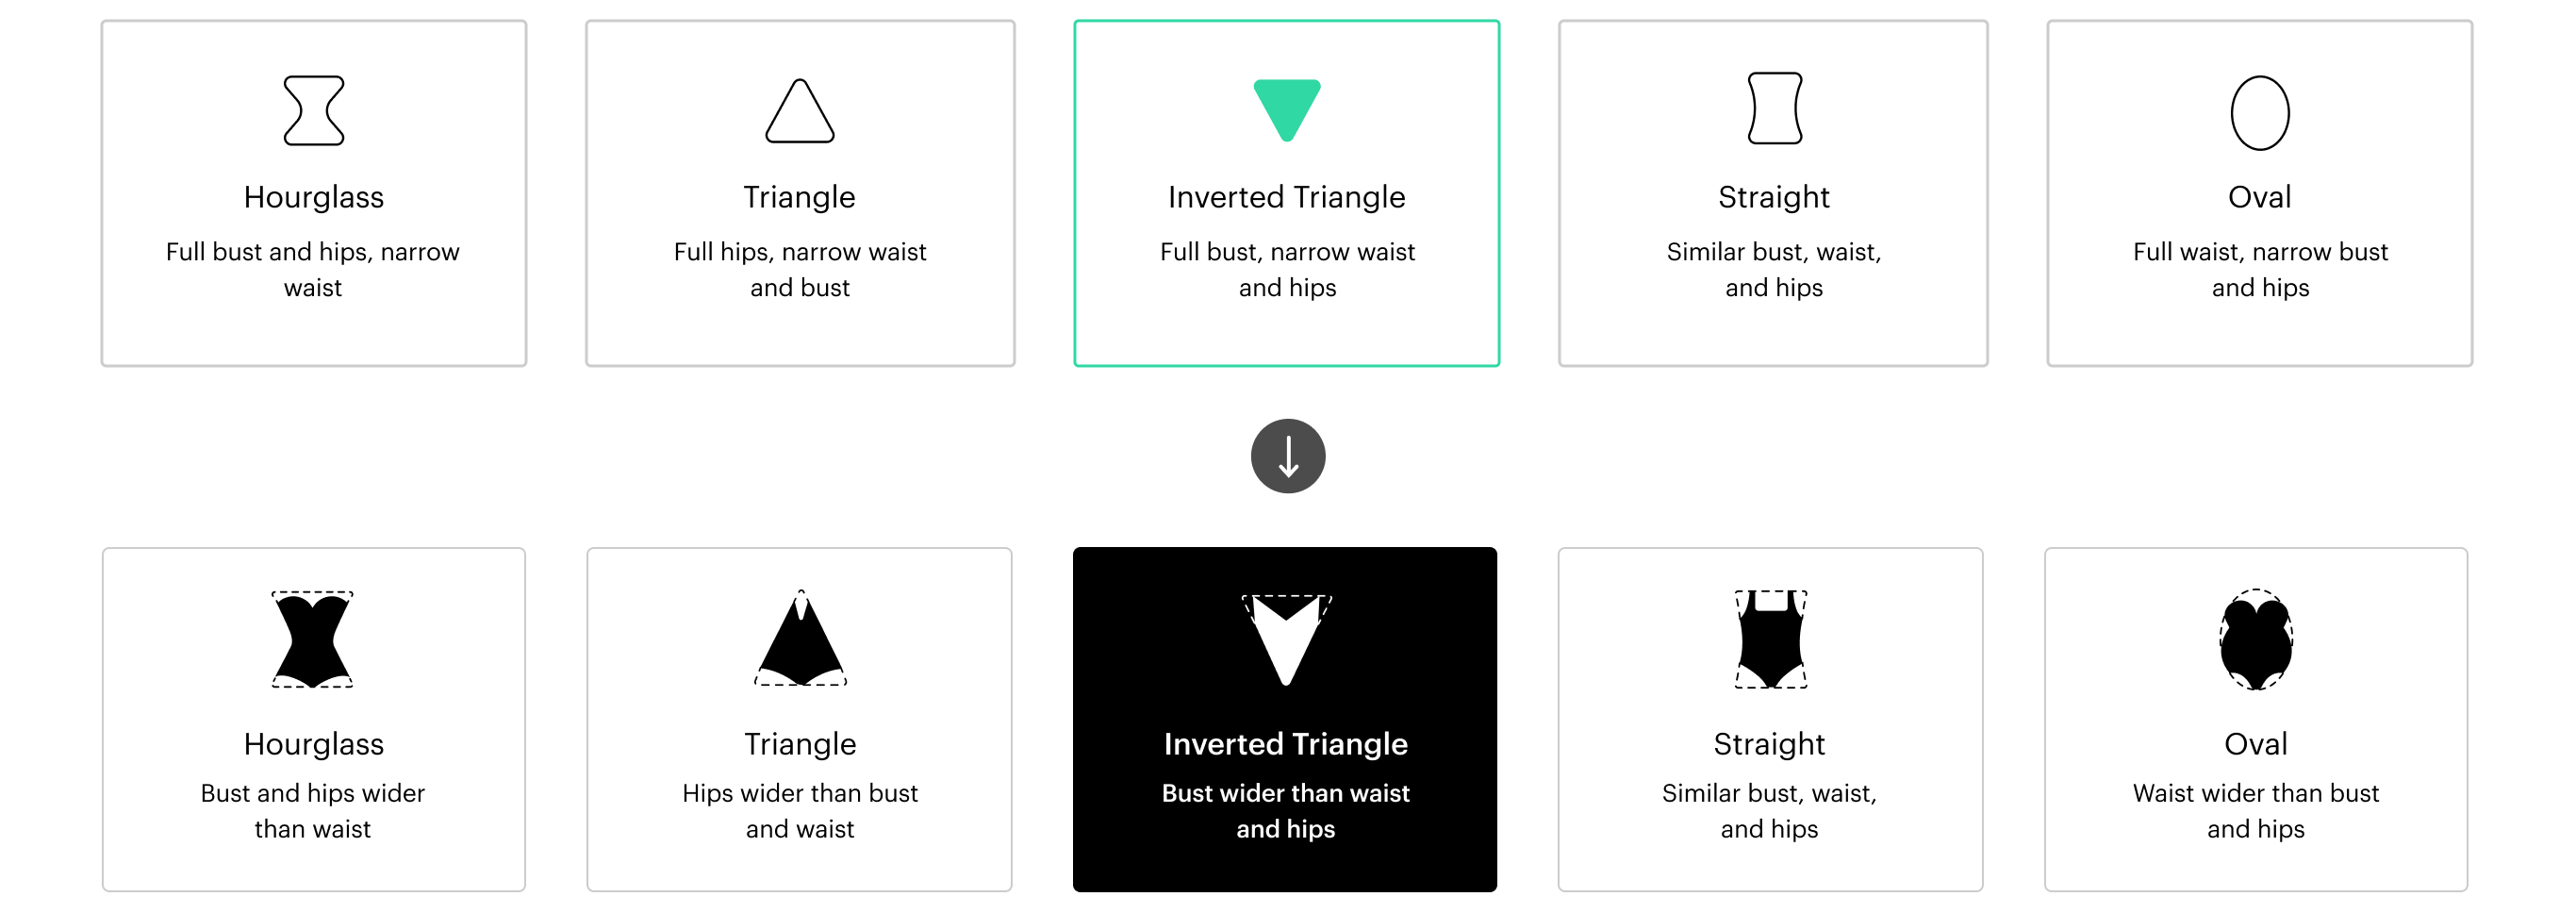
Task: Pick the "Full waist, narrow bust and hips" card
Action: [x=2260, y=269]
